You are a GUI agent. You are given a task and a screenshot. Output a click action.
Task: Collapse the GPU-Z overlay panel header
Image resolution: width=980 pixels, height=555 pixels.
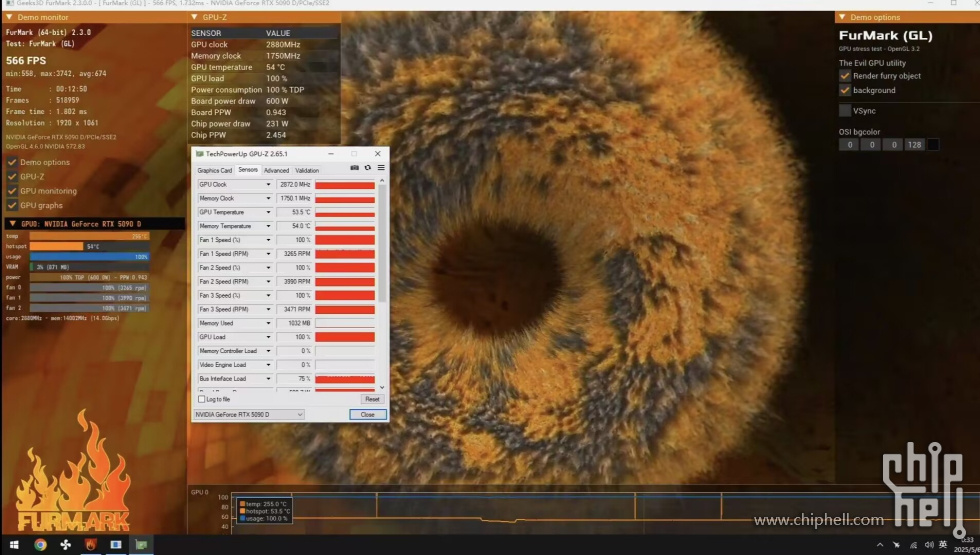coord(194,17)
